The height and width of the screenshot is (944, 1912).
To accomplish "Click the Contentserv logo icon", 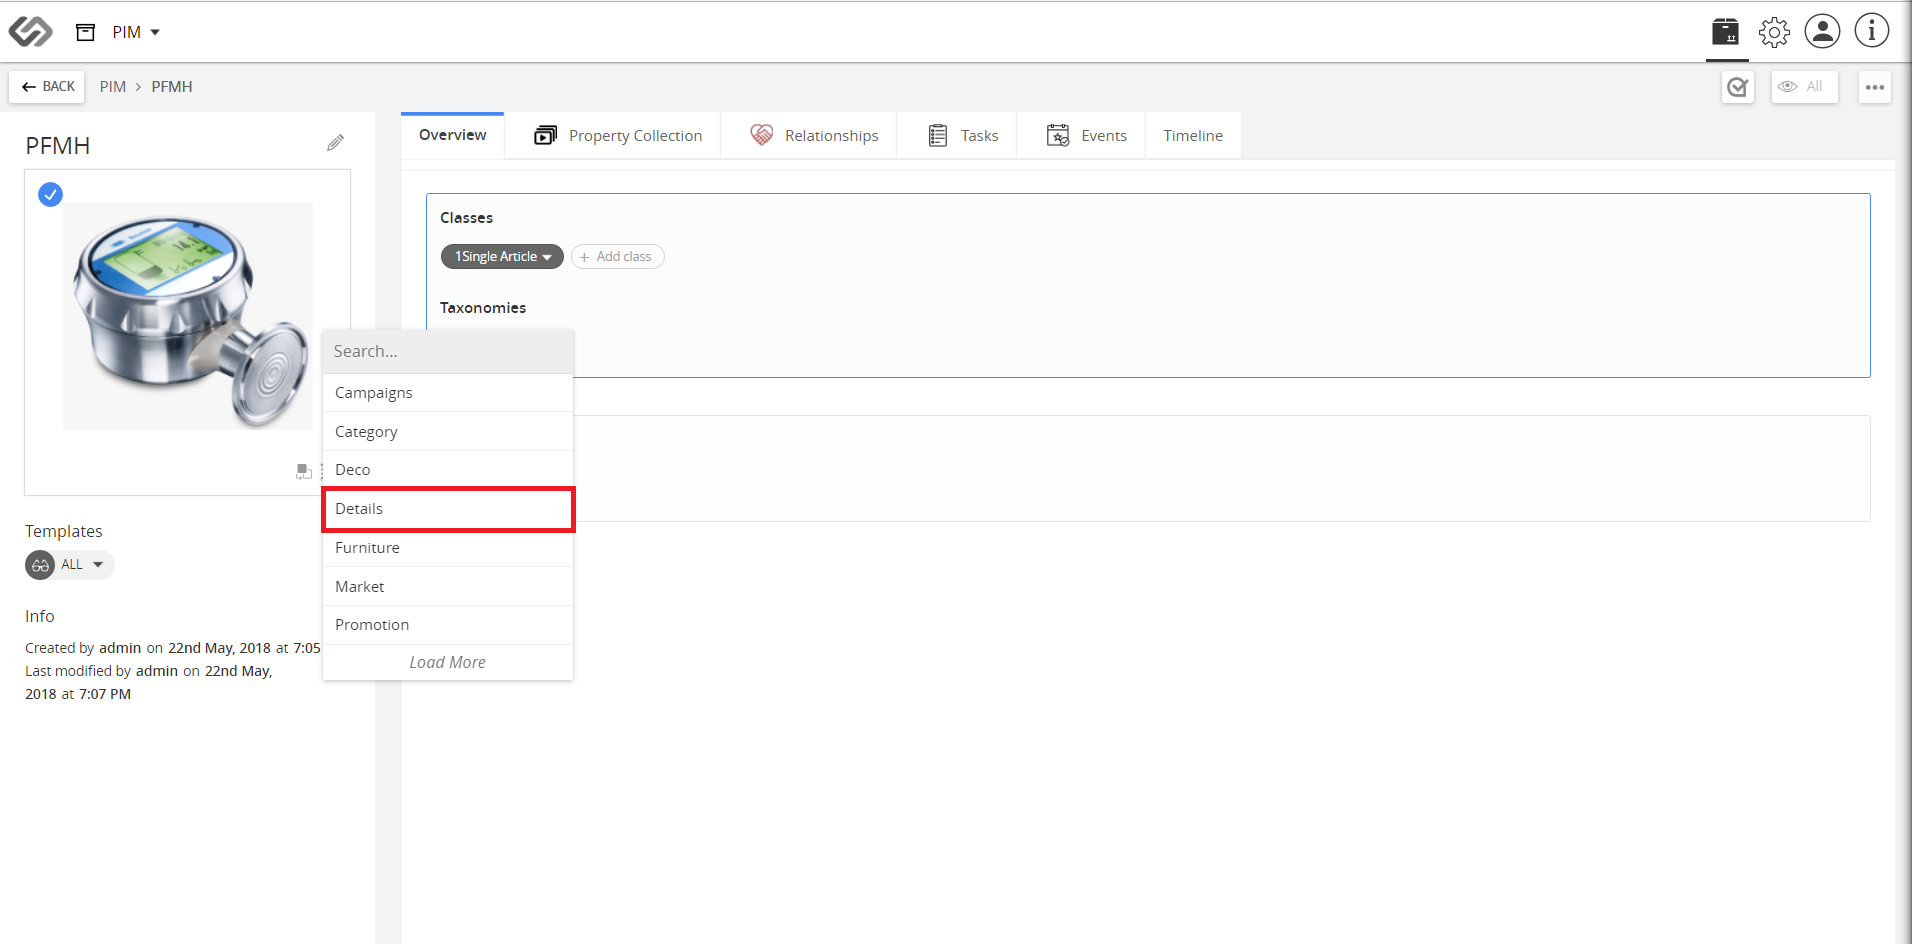I will tap(30, 32).
